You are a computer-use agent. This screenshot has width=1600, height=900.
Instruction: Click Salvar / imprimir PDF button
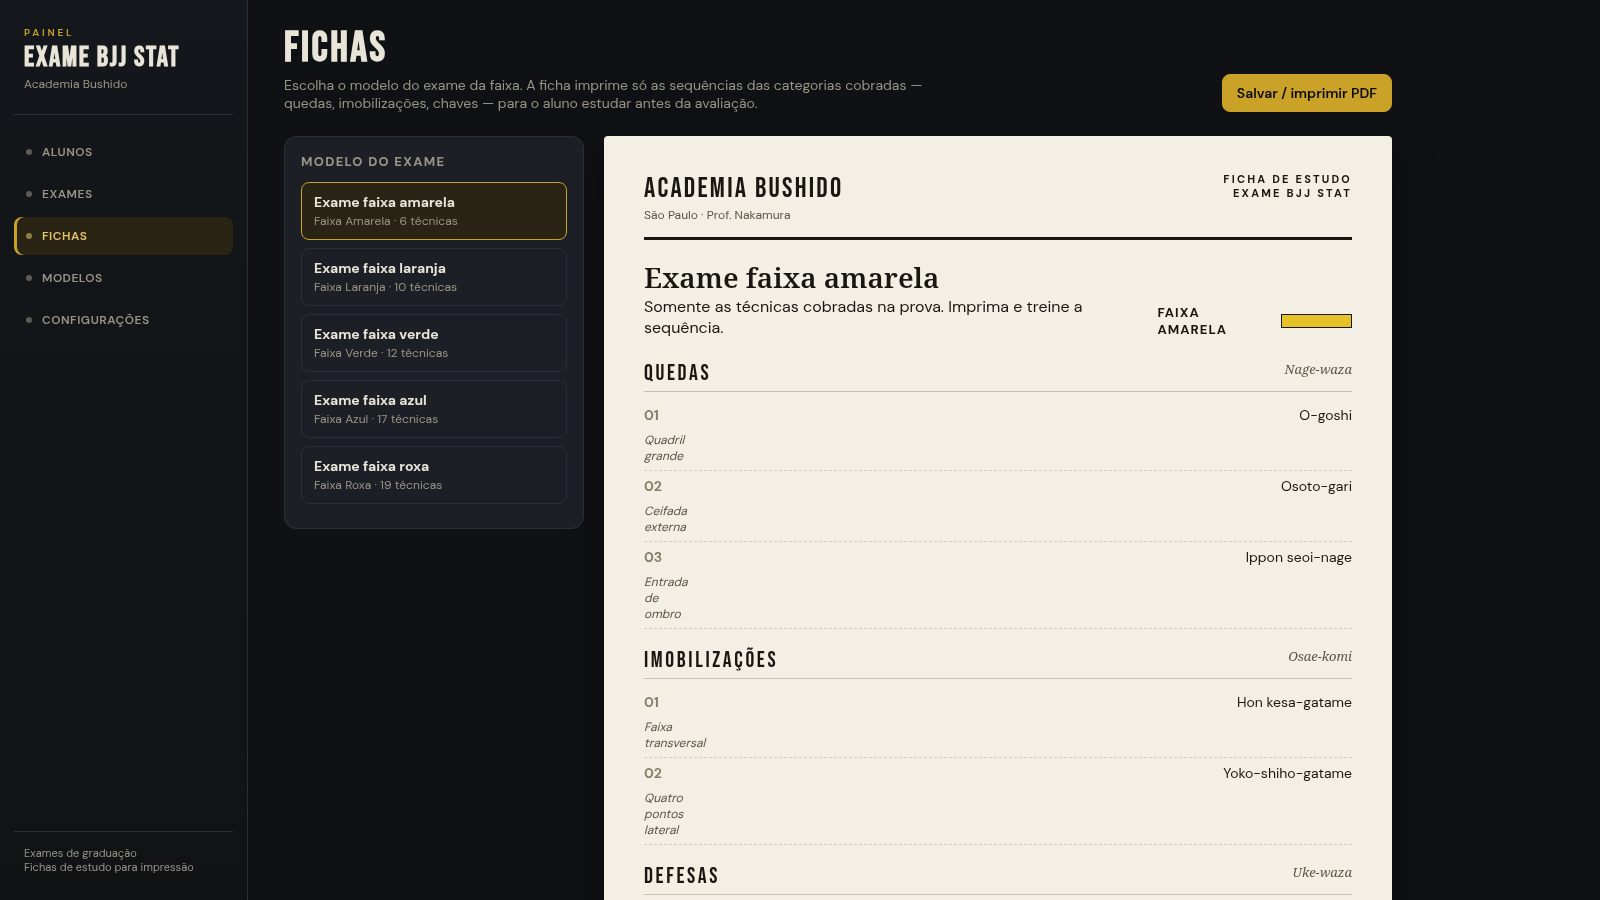pos(1306,93)
